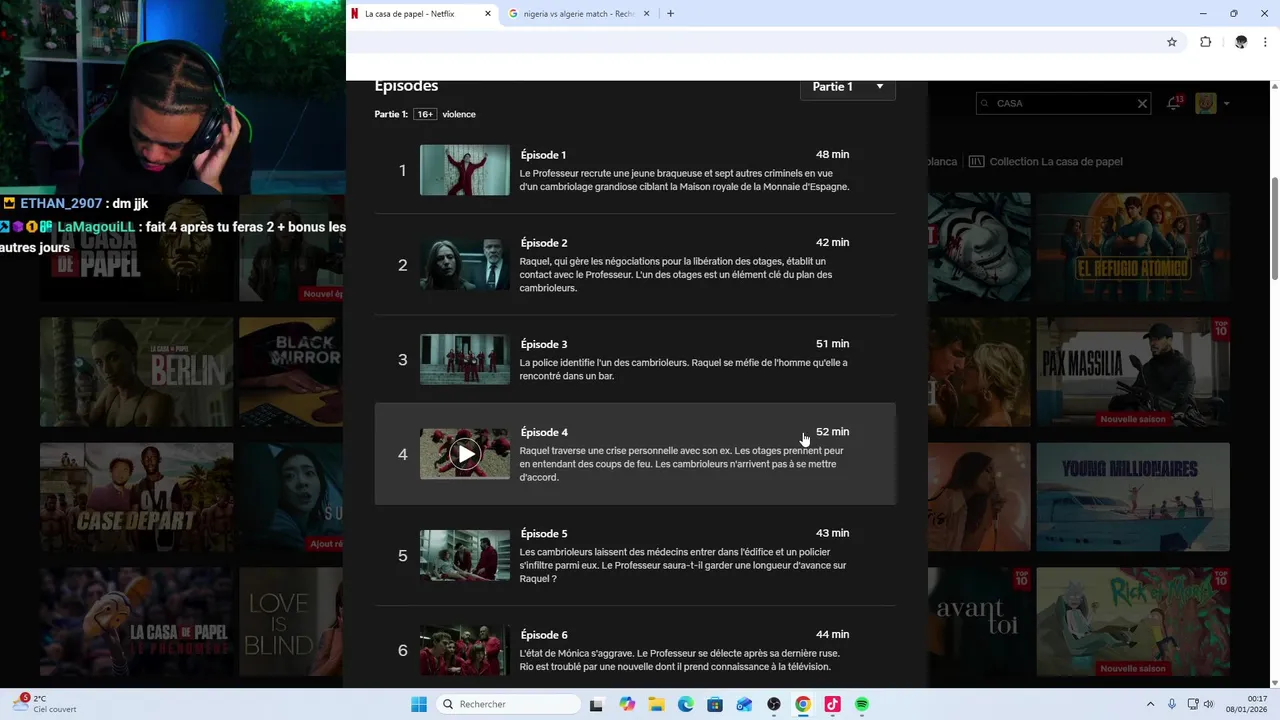
Task: Open La Casa de Papel Le Phénomène poster
Action: [136, 622]
